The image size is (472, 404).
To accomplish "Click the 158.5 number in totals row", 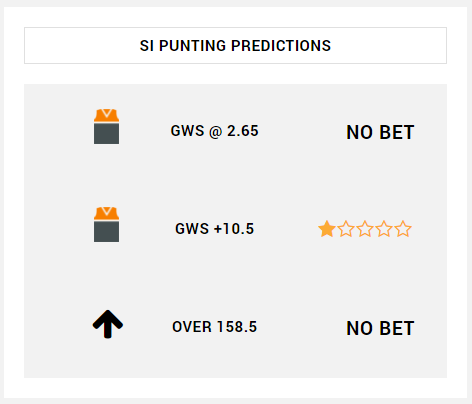I will [237, 327].
